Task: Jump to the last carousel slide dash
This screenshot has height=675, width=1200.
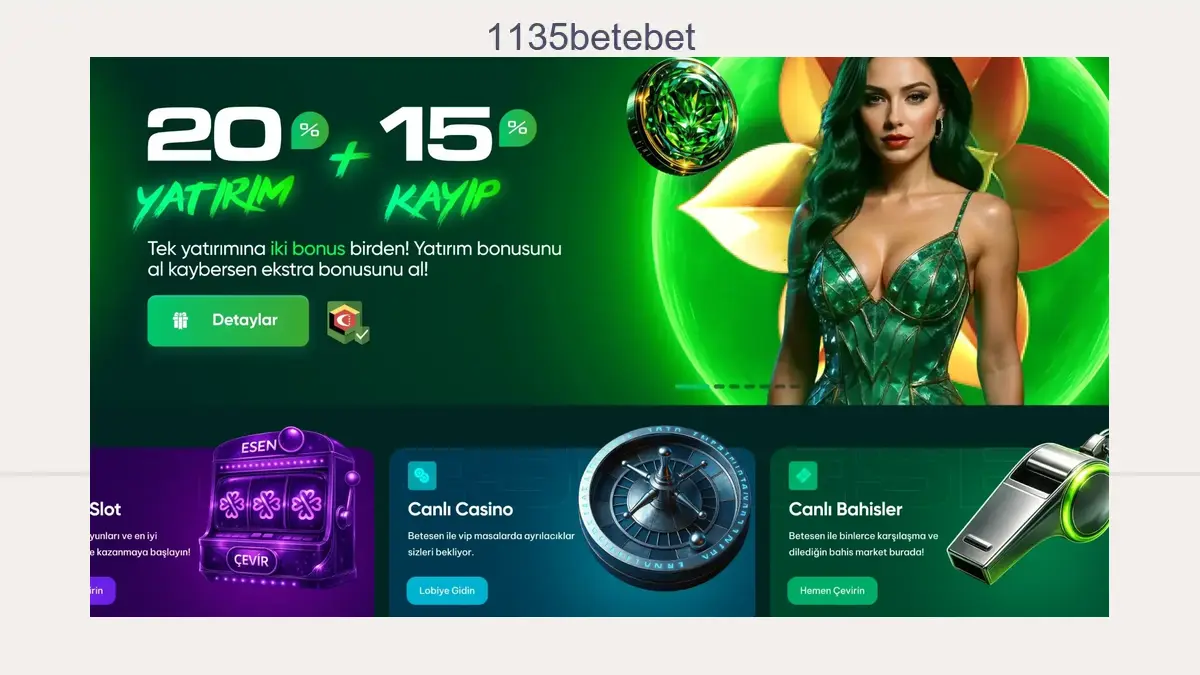Action: (795, 387)
